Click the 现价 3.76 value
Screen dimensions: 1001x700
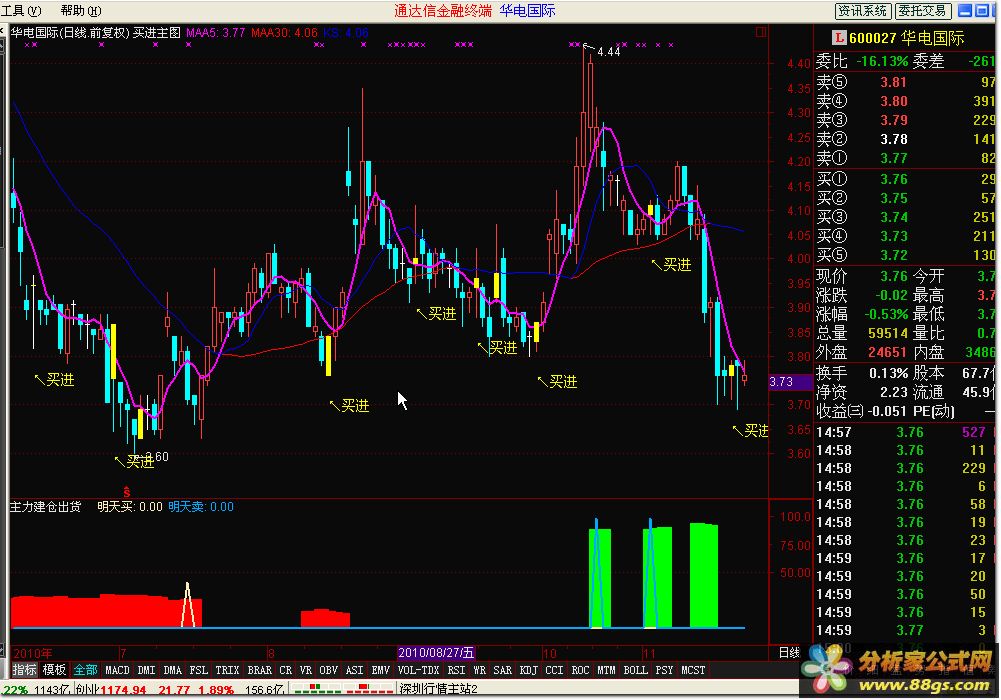tap(894, 276)
